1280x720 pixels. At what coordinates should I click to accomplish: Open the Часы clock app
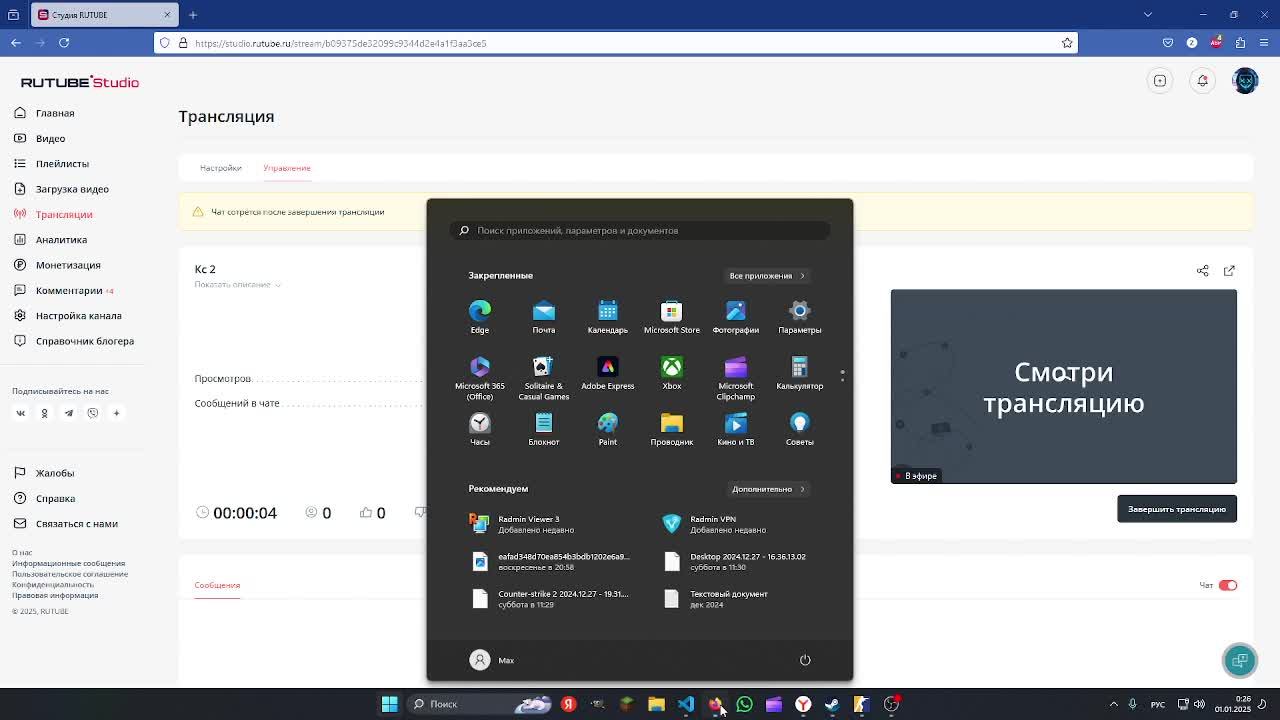(x=480, y=428)
